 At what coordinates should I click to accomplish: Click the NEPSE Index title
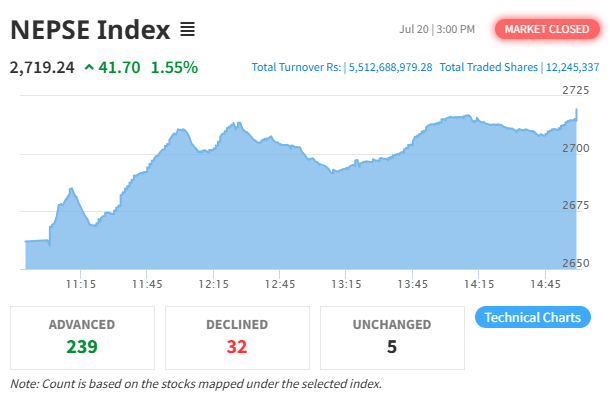click(90, 30)
